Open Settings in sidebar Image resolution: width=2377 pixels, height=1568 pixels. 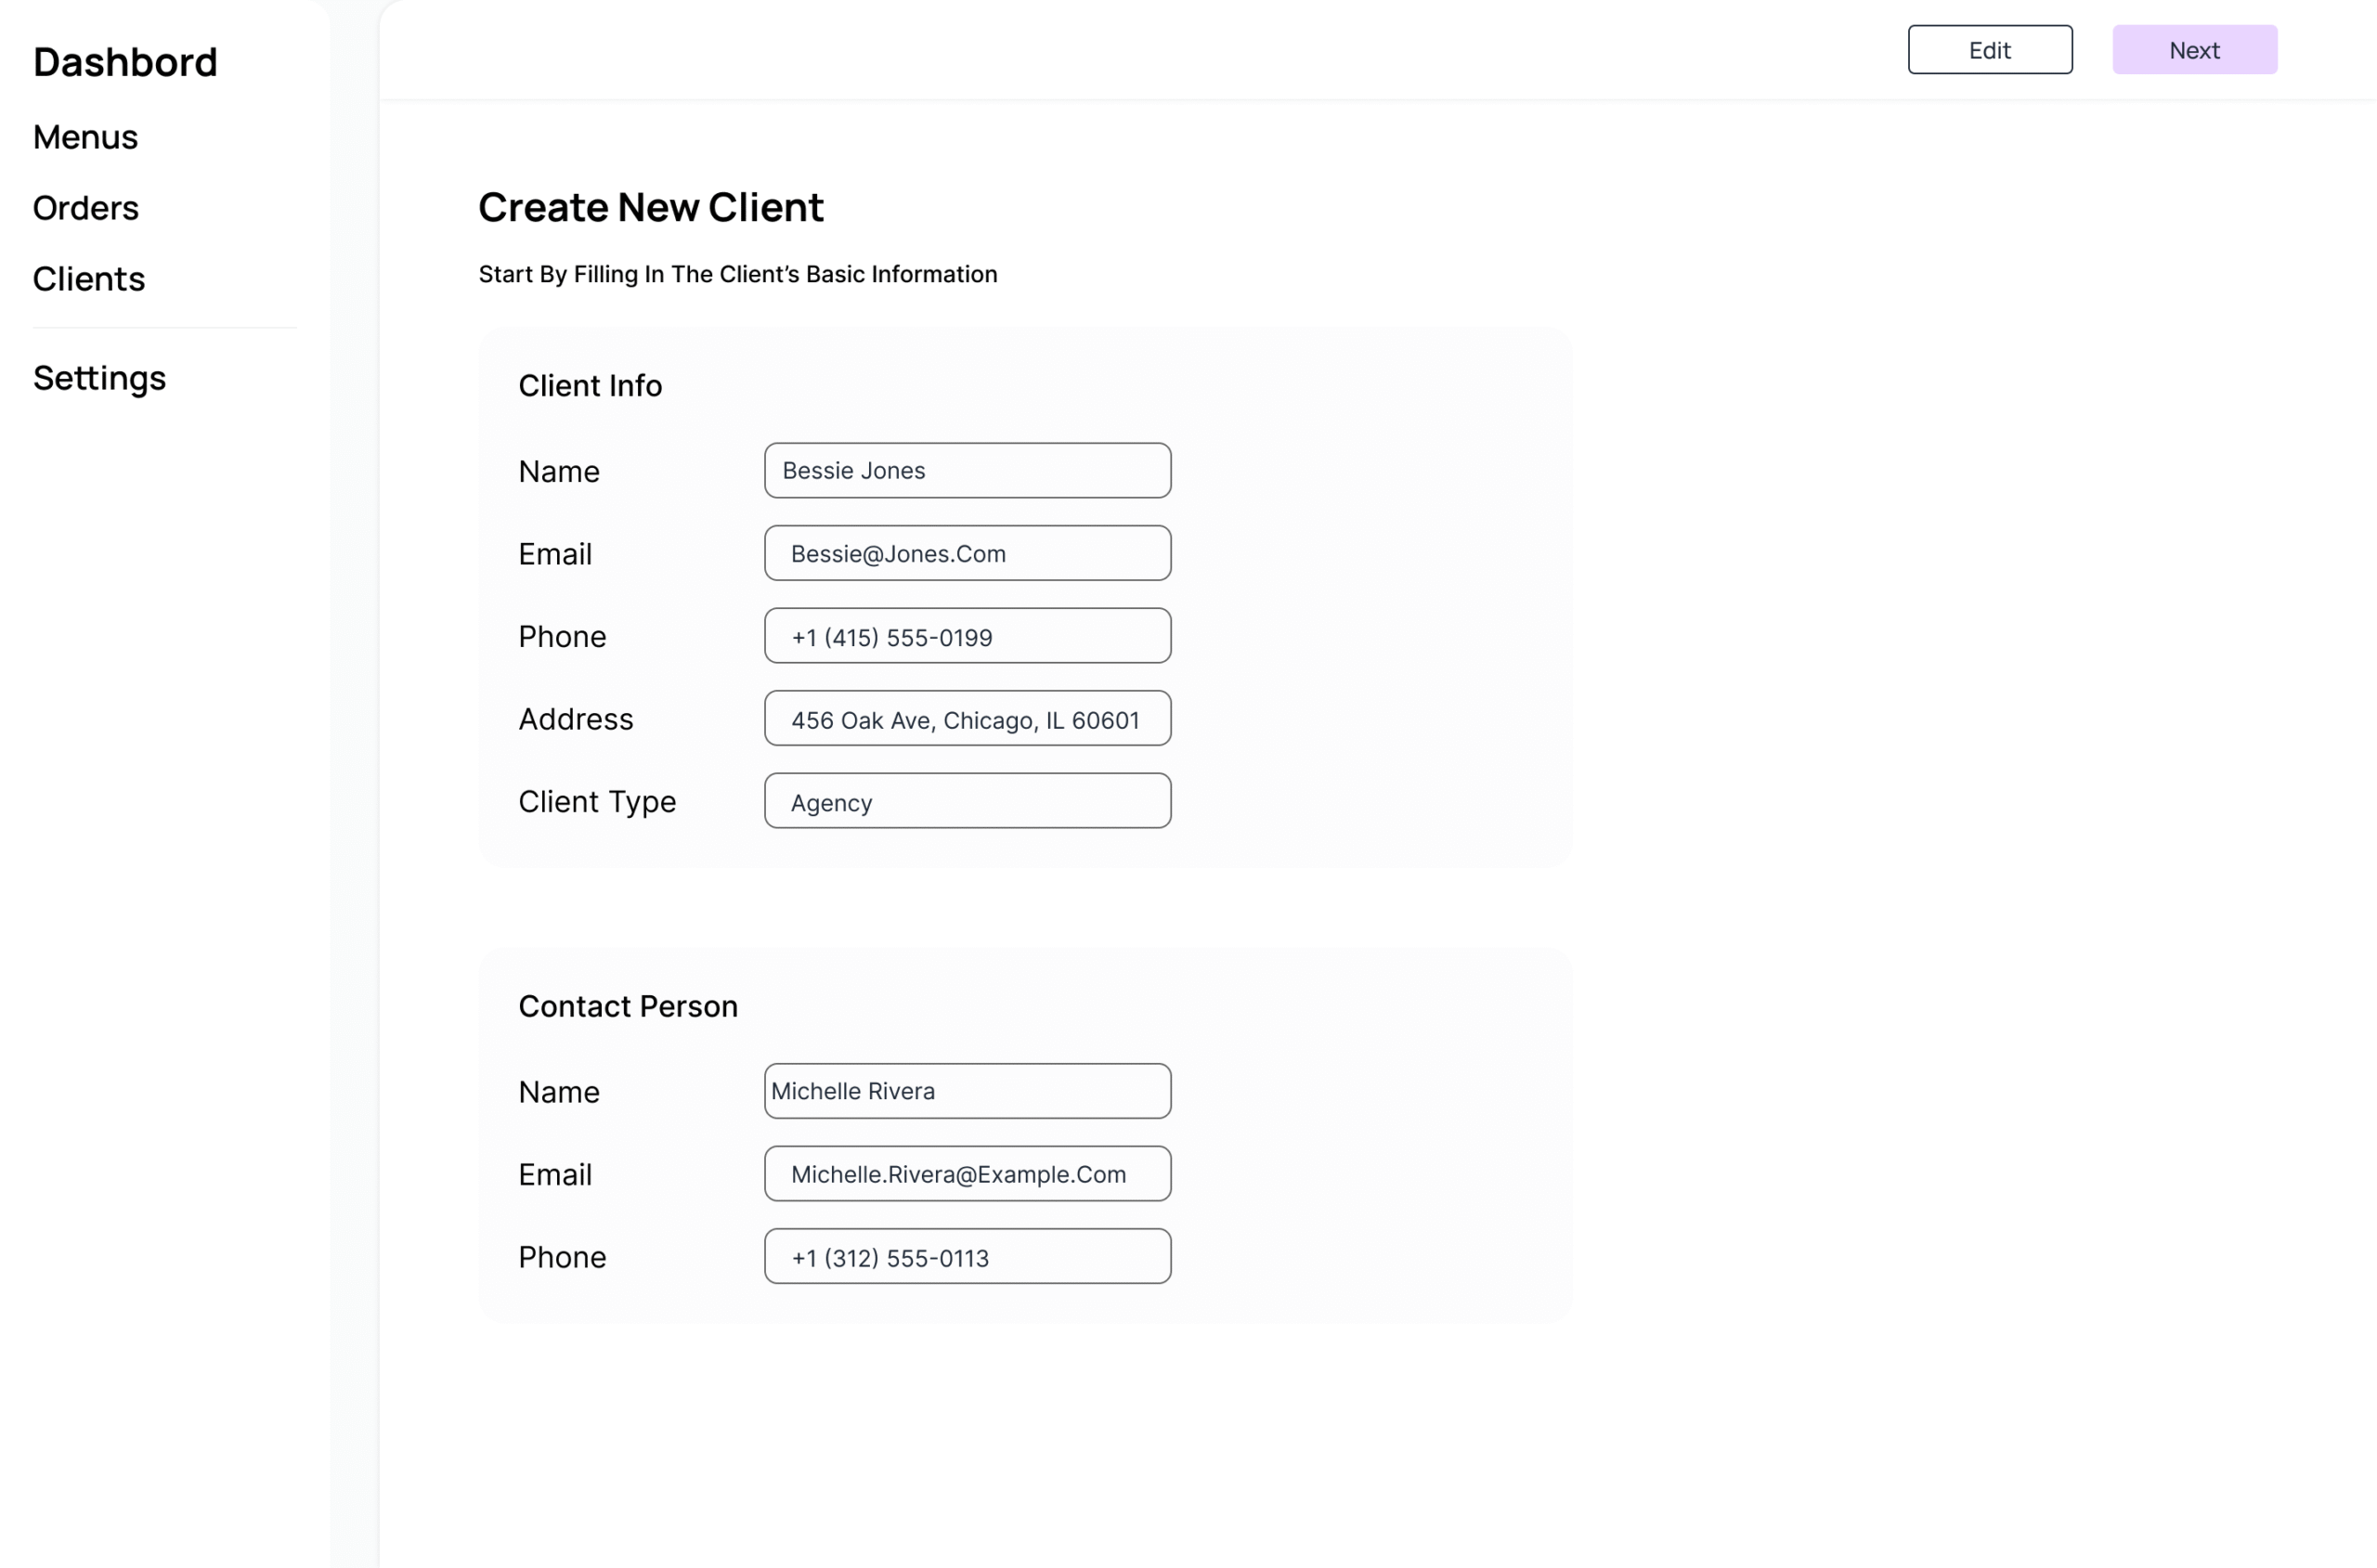pyautogui.click(x=100, y=378)
